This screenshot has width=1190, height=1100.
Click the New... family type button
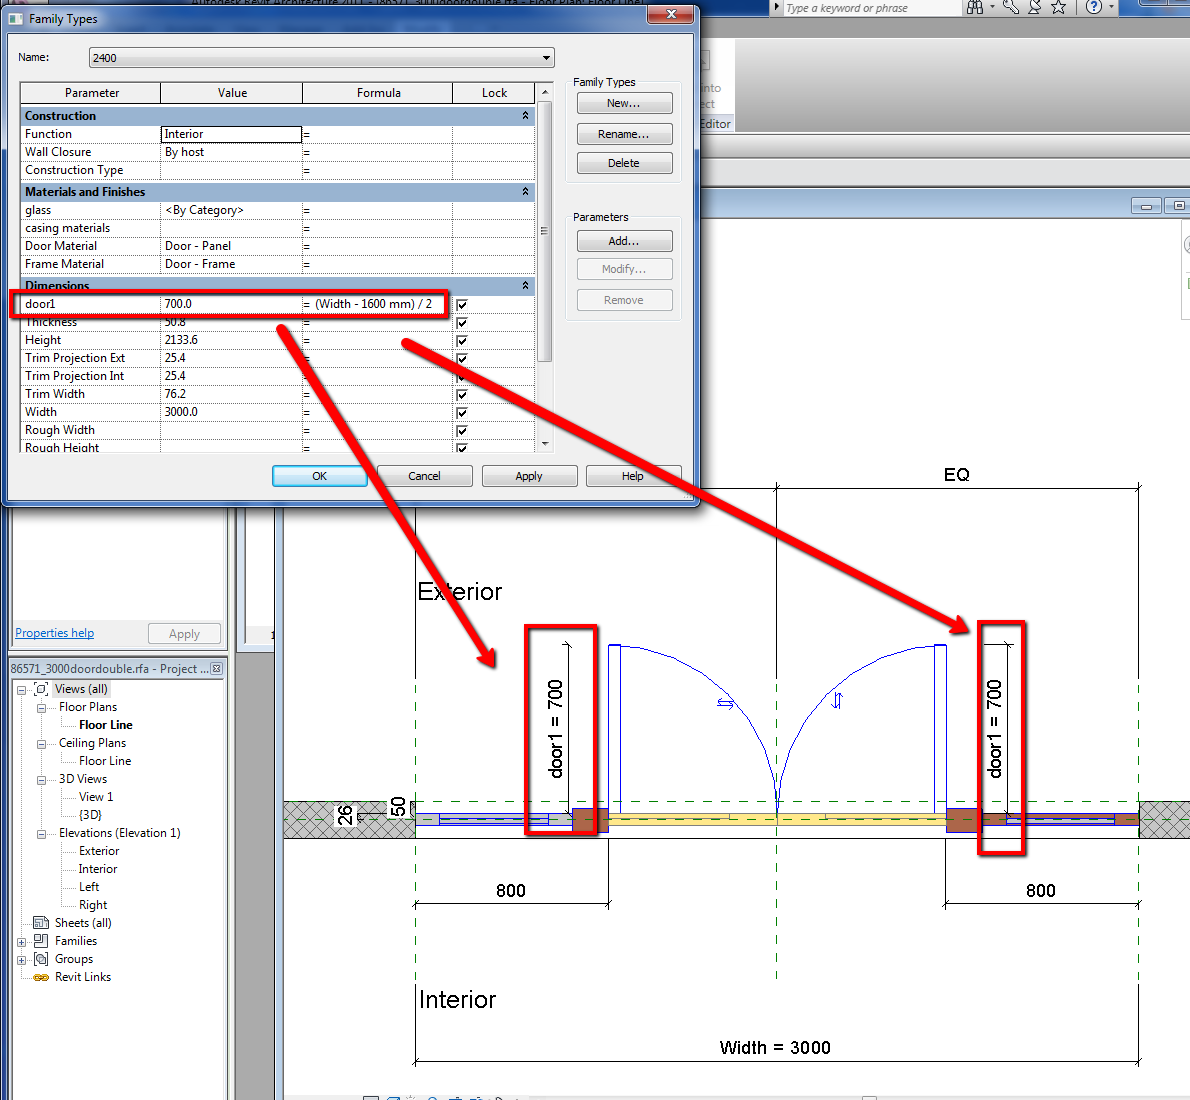point(624,103)
